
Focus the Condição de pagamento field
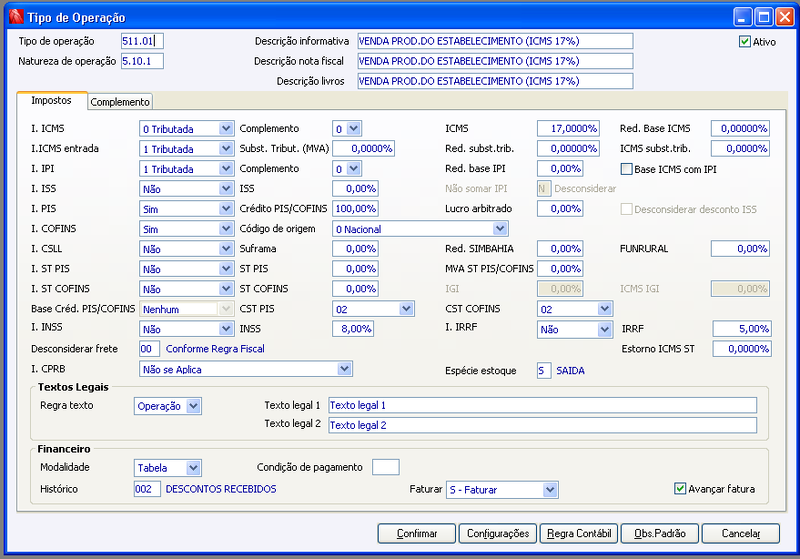click(386, 467)
